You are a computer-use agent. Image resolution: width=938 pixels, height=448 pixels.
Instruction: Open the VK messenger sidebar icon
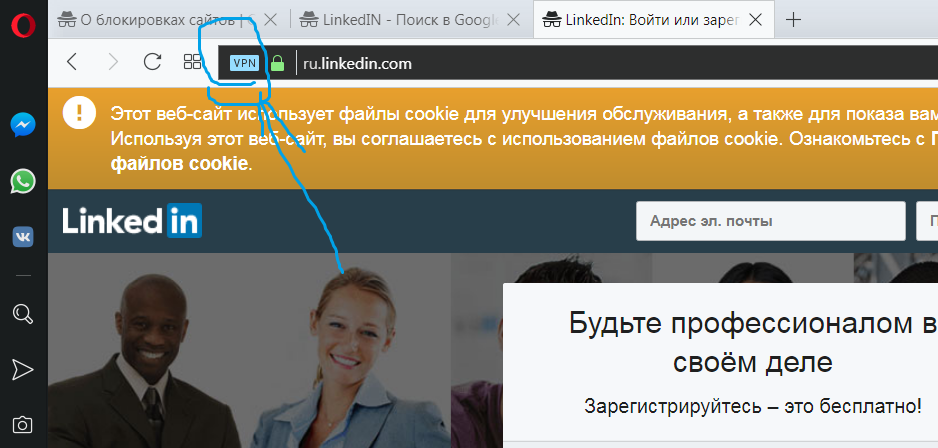[x=23, y=237]
